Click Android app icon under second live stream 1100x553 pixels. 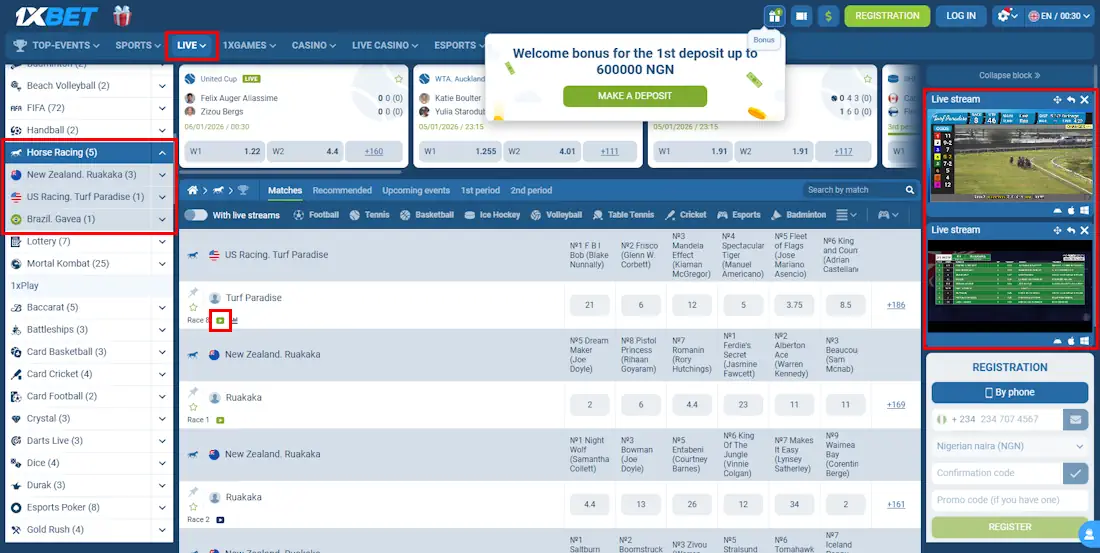[1057, 340]
